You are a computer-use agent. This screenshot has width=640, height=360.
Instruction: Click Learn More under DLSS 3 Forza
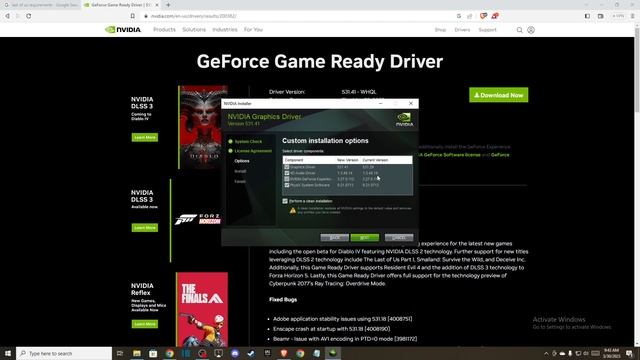144,228
